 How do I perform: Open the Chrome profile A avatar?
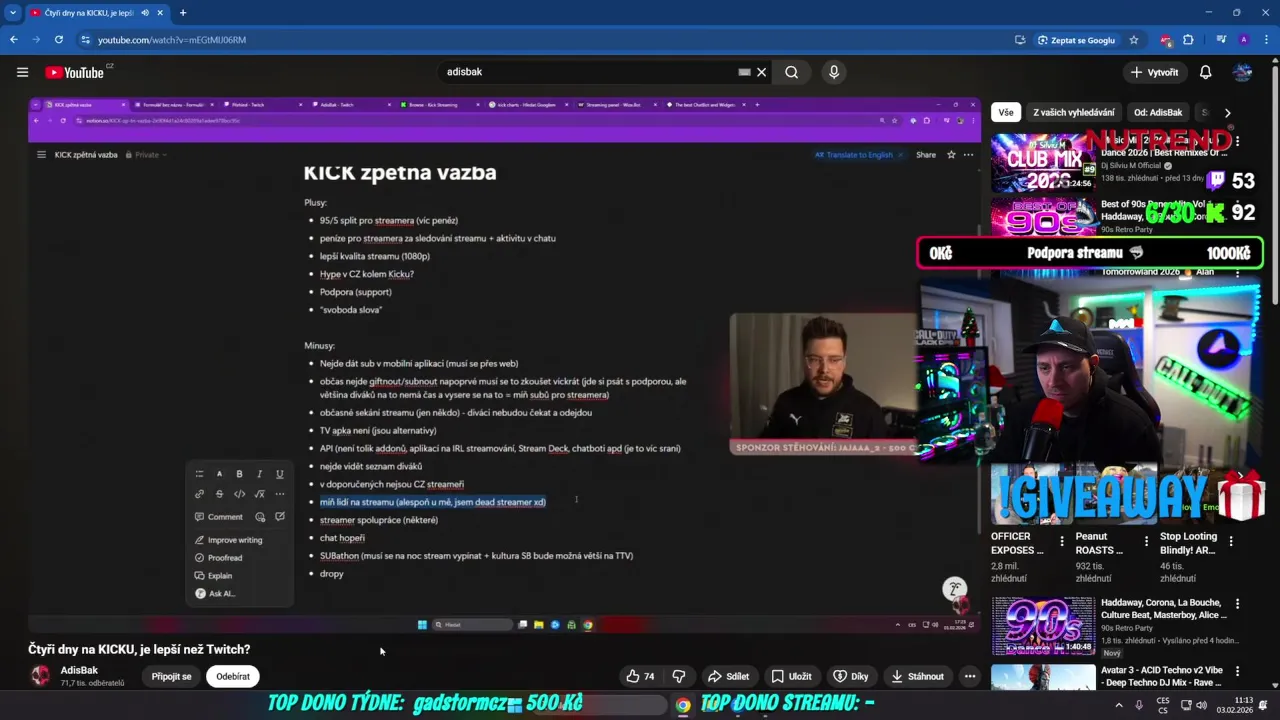[1243, 40]
